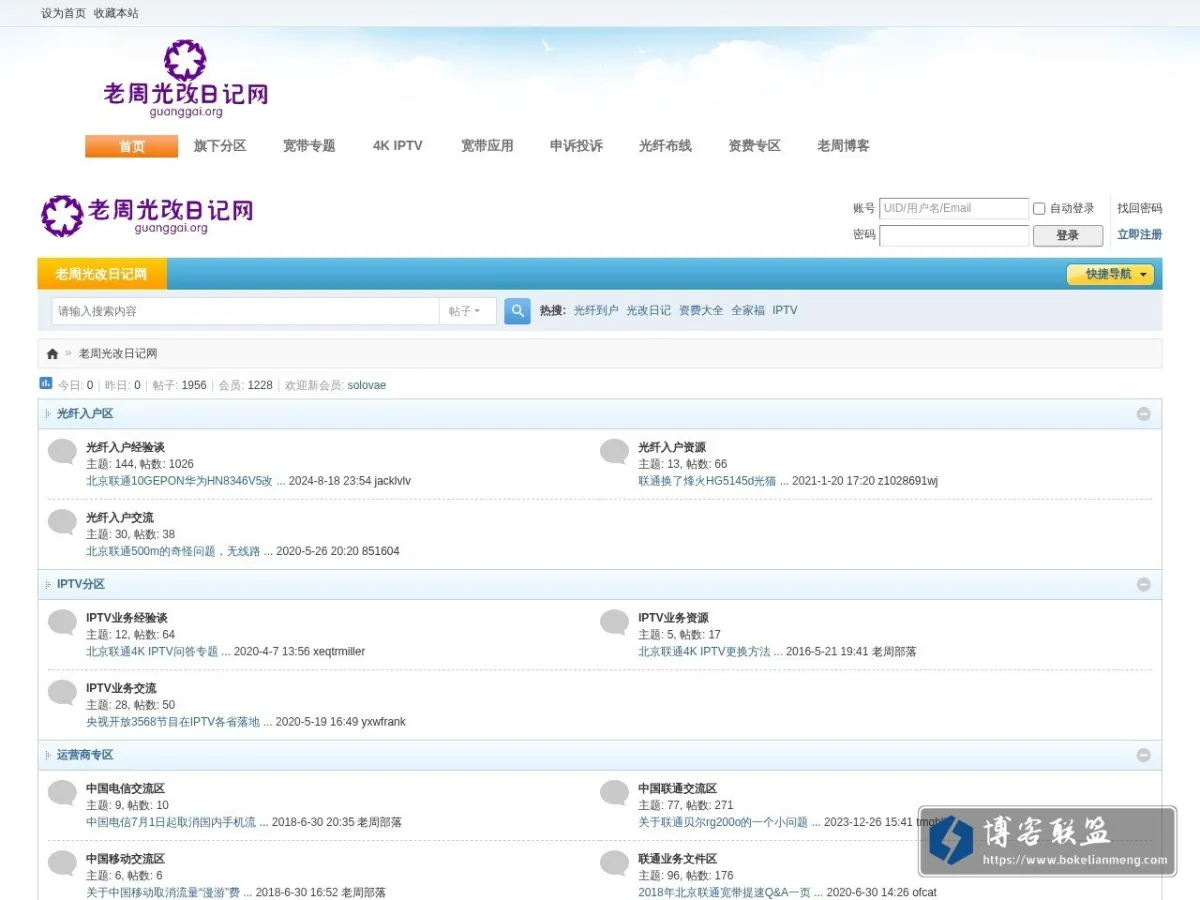
Task: Click forum bubble icon for 中国移动交流区
Action: pyautogui.click(x=62, y=864)
